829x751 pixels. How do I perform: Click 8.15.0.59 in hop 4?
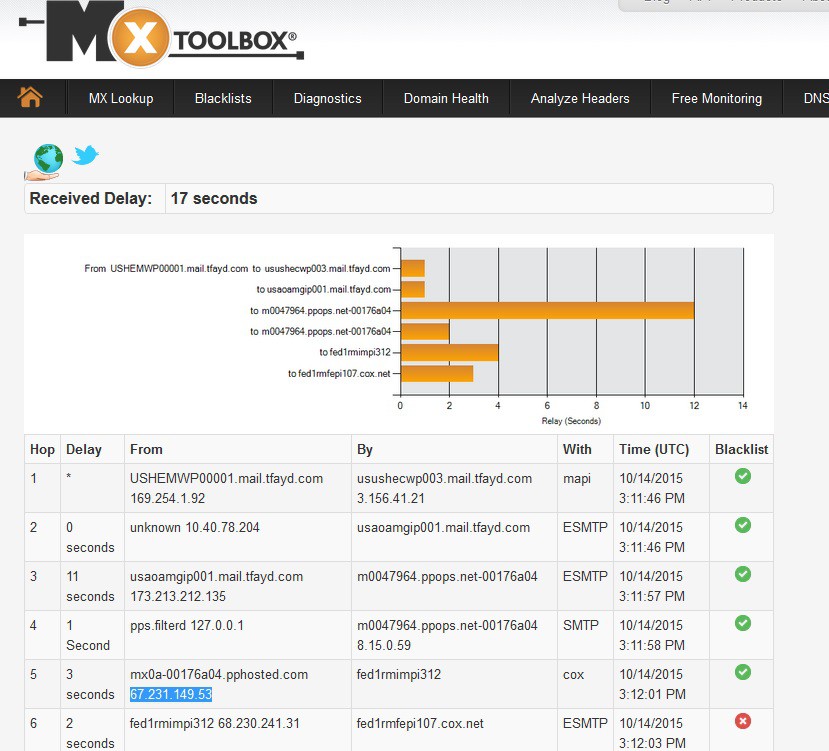[384, 645]
